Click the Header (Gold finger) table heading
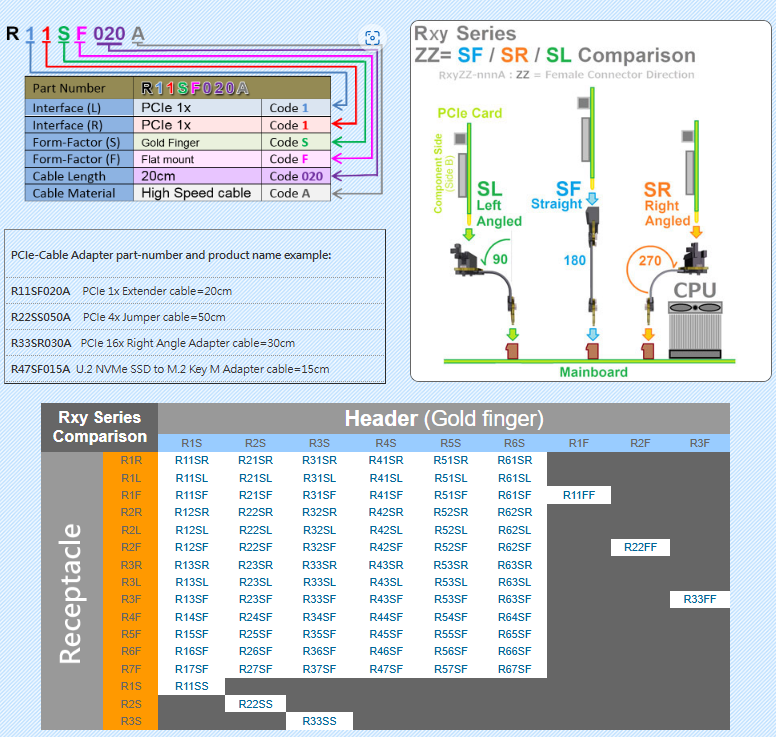The width and height of the screenshot is (776, 737). click(443, 418)
